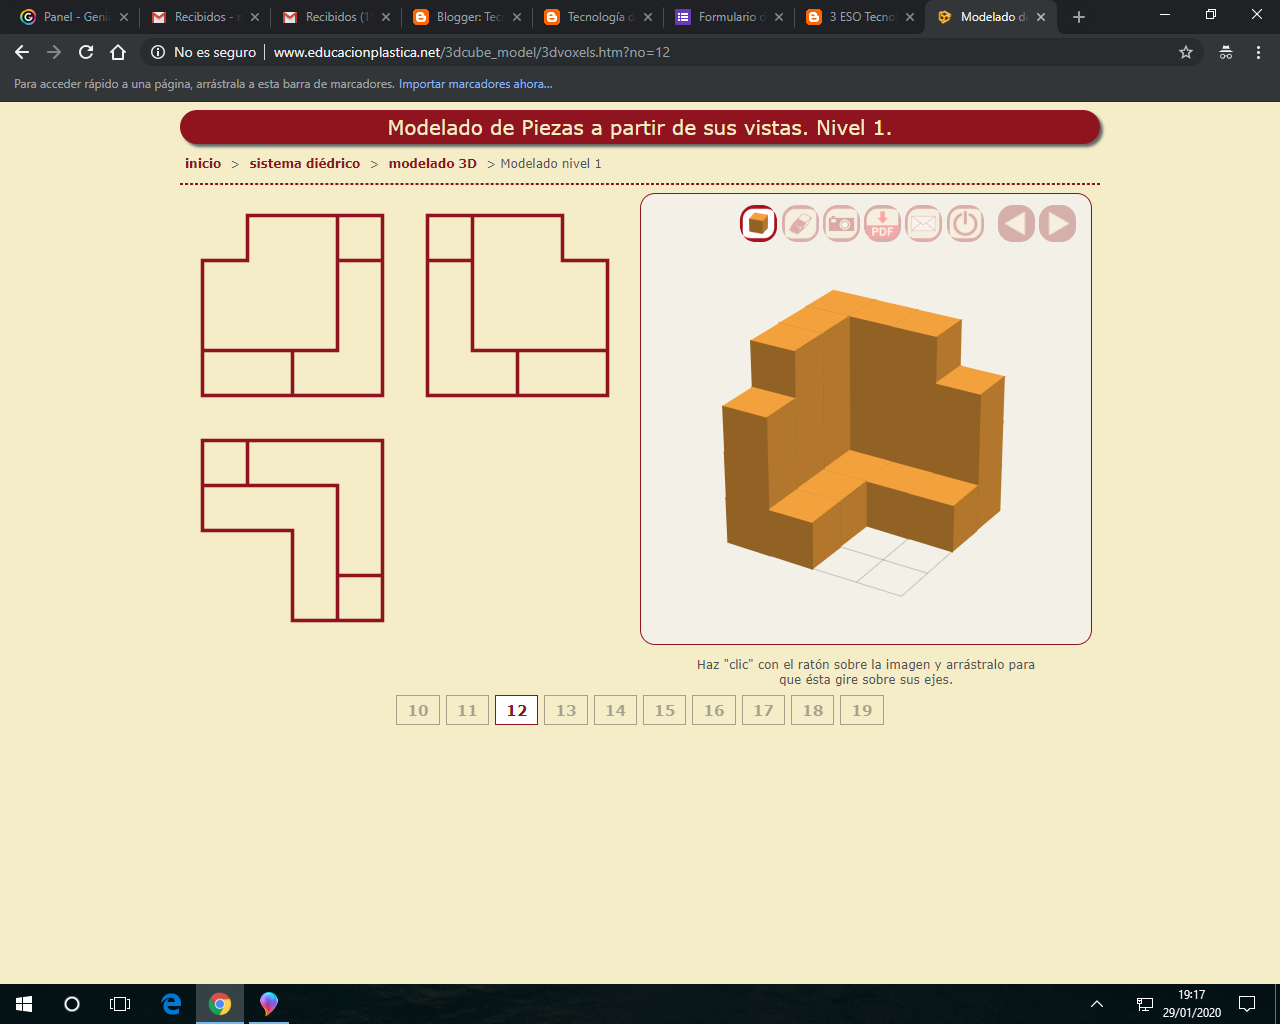Click the camera snapshot icon
Viewport: 1280px width, 1024px height.
[x=841, y=223]
